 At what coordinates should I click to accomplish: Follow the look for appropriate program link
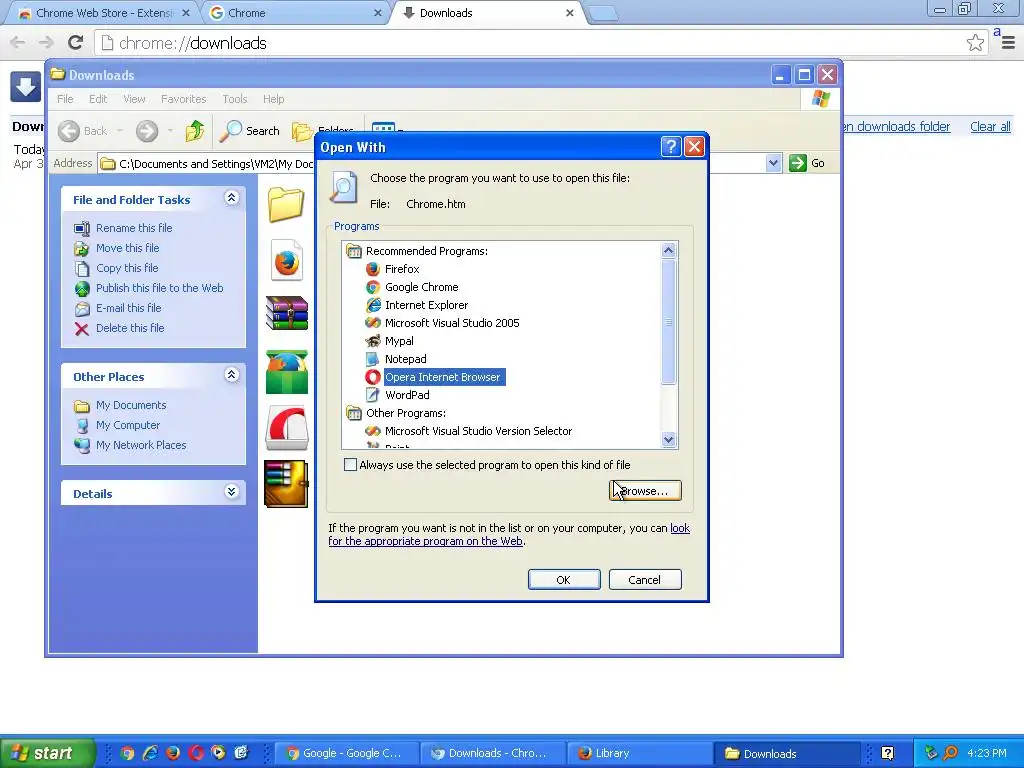click(x=509, y=535)
